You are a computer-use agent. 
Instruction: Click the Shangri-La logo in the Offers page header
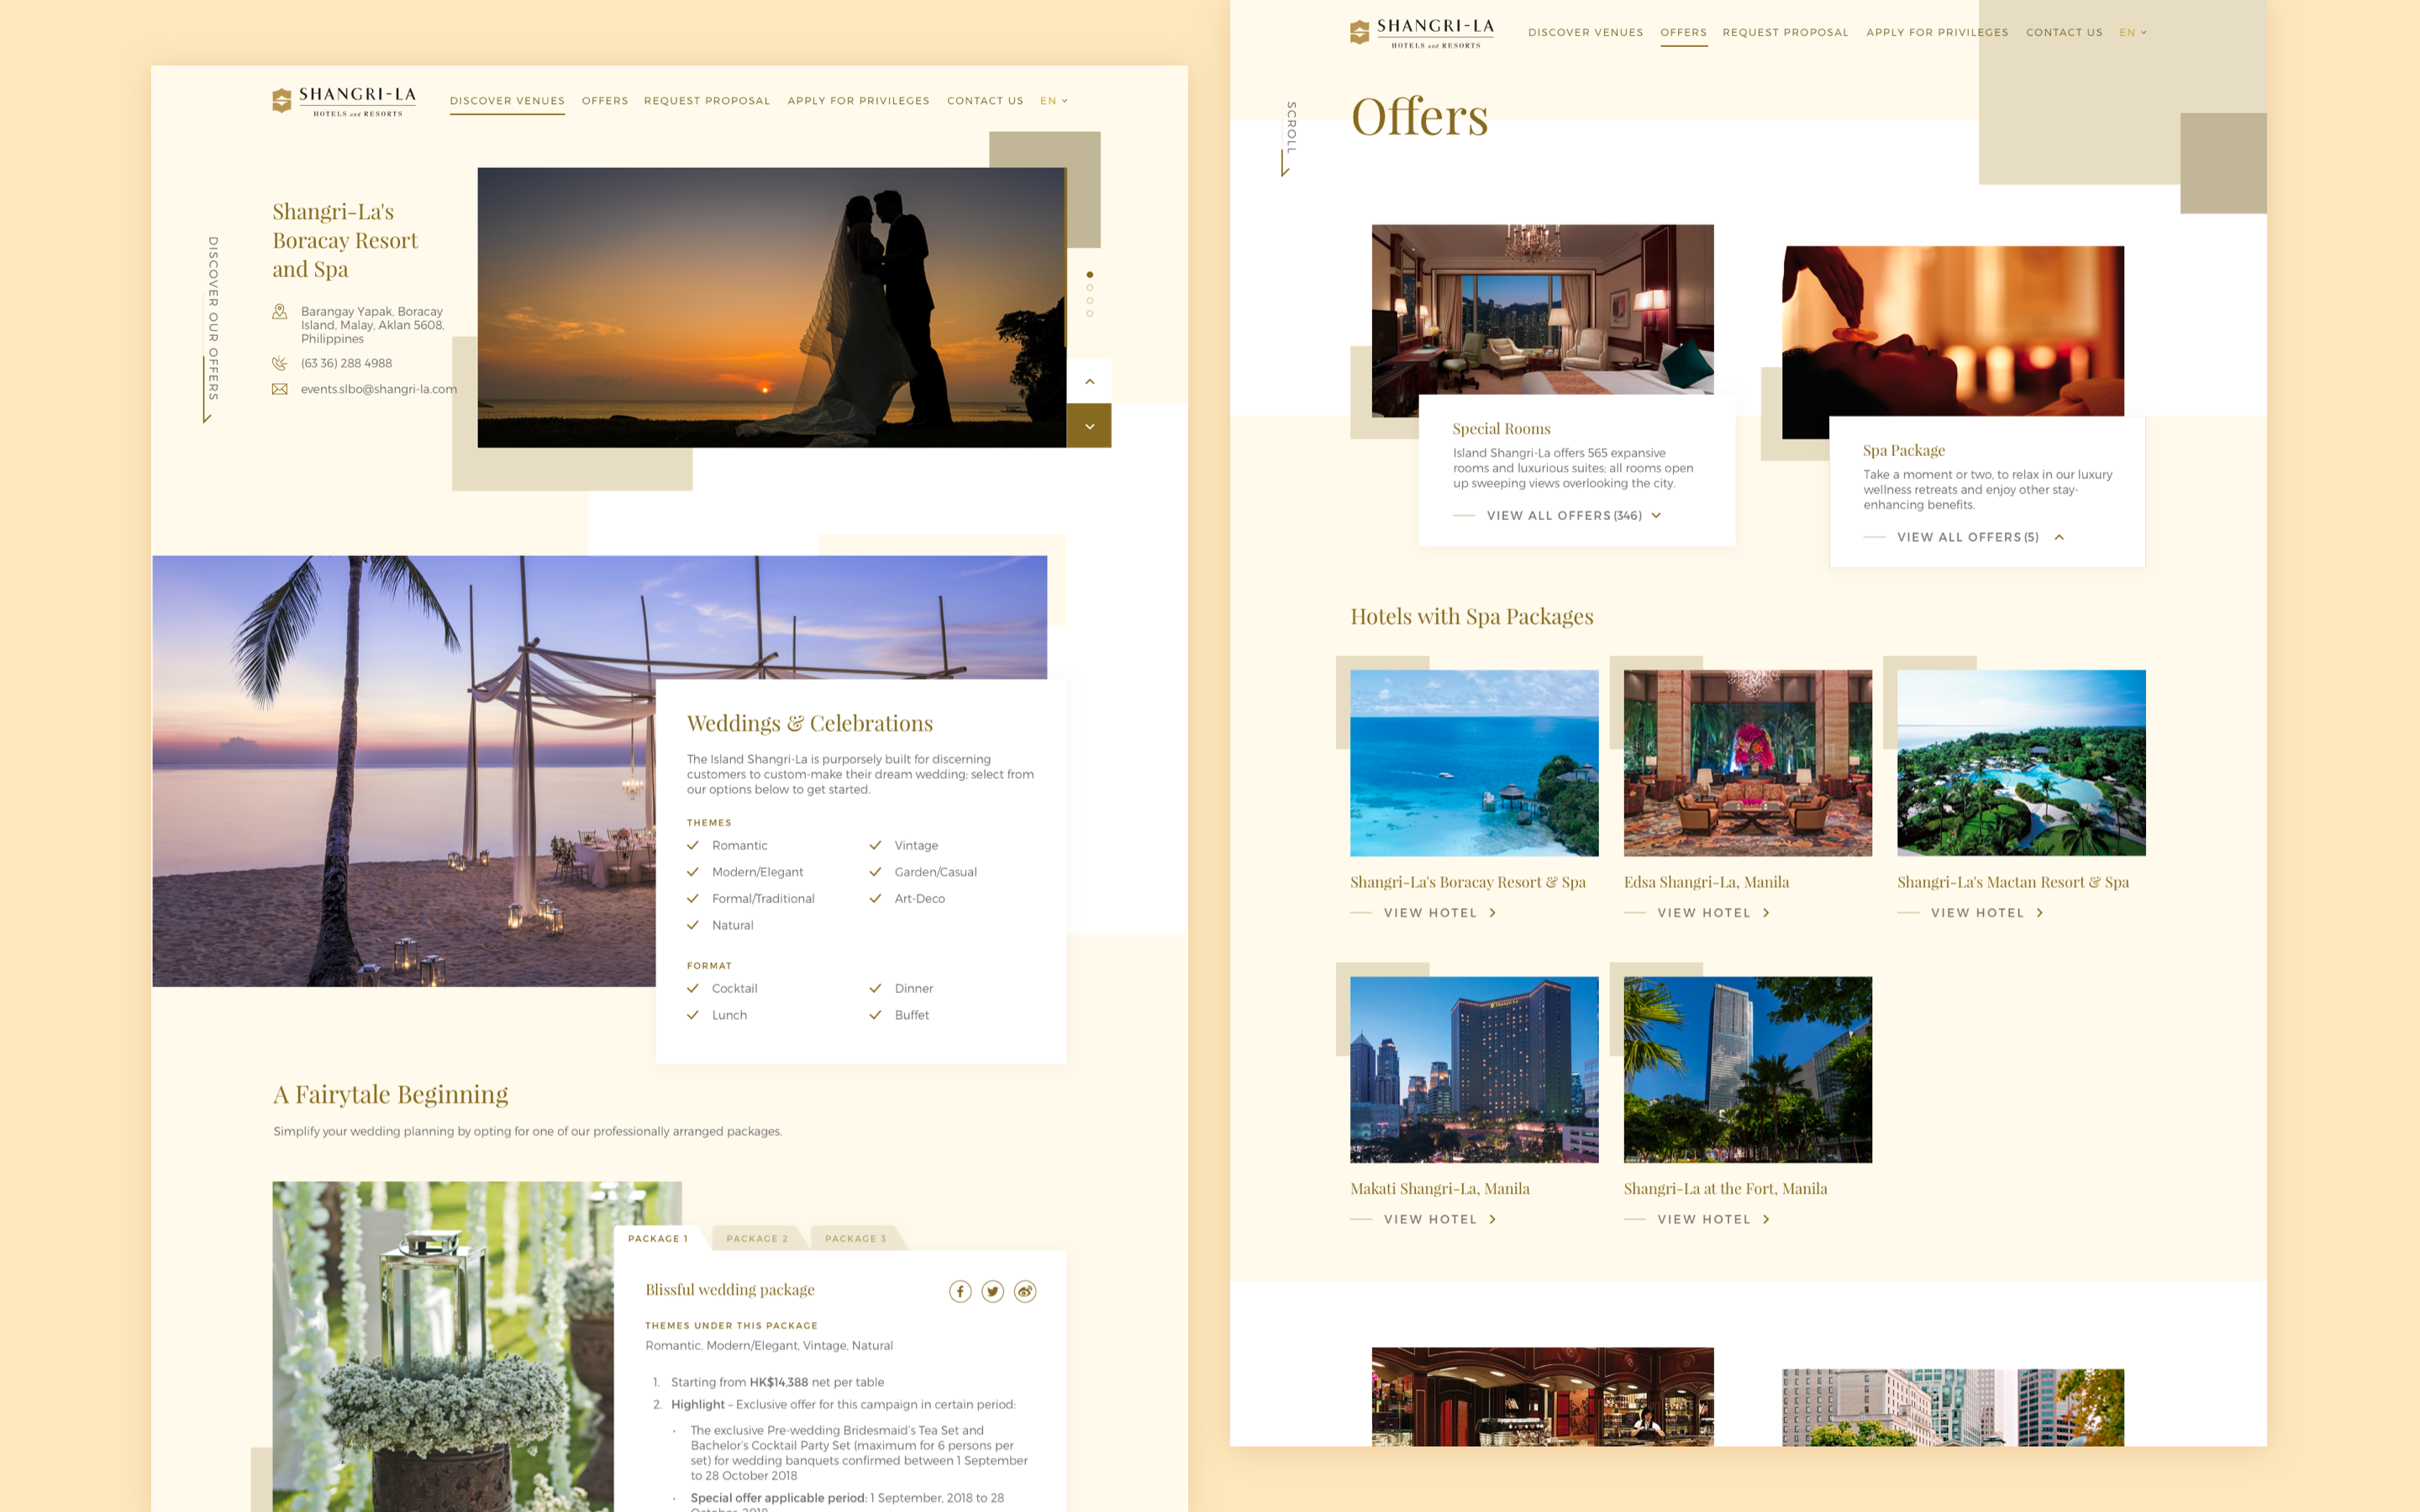point(1421,32)
